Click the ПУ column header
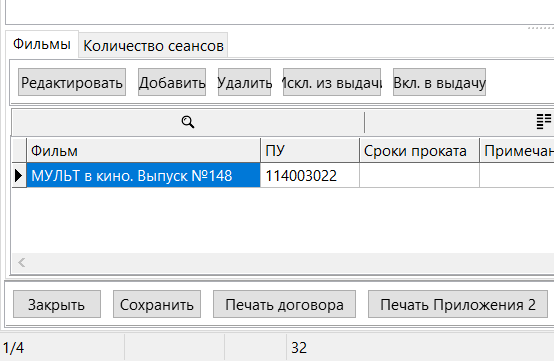 click(310, 151)
